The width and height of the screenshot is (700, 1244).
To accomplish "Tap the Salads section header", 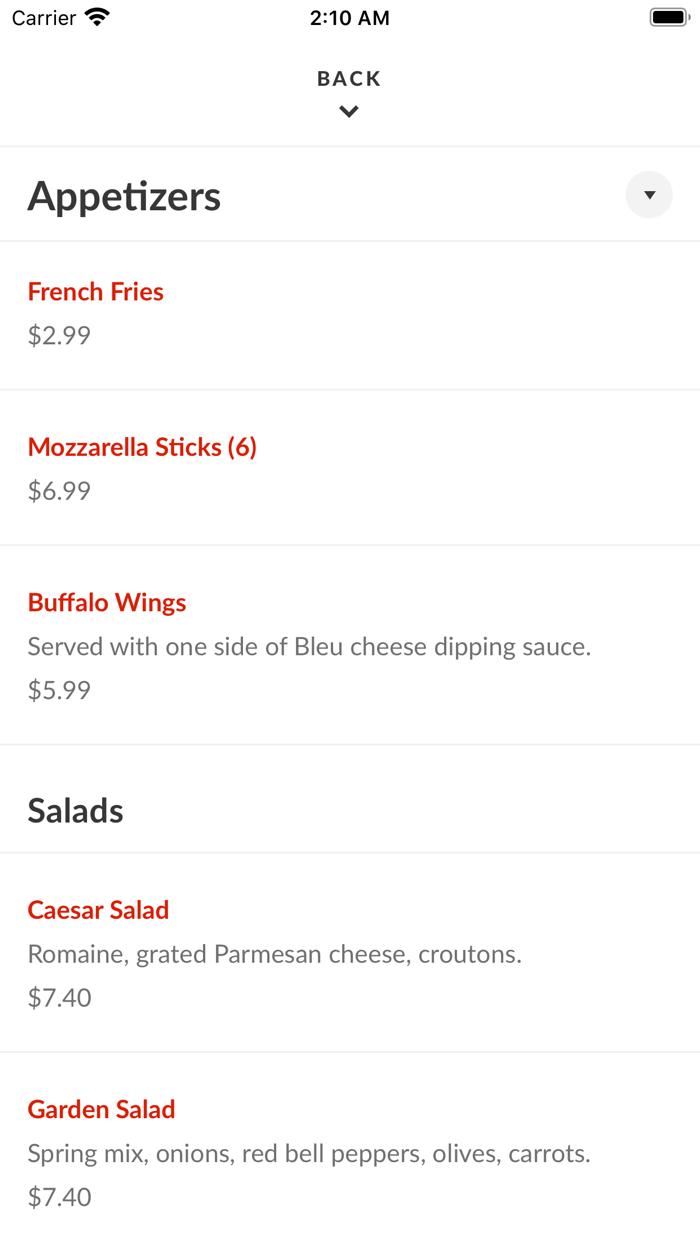I will click(x=75, y=810).
